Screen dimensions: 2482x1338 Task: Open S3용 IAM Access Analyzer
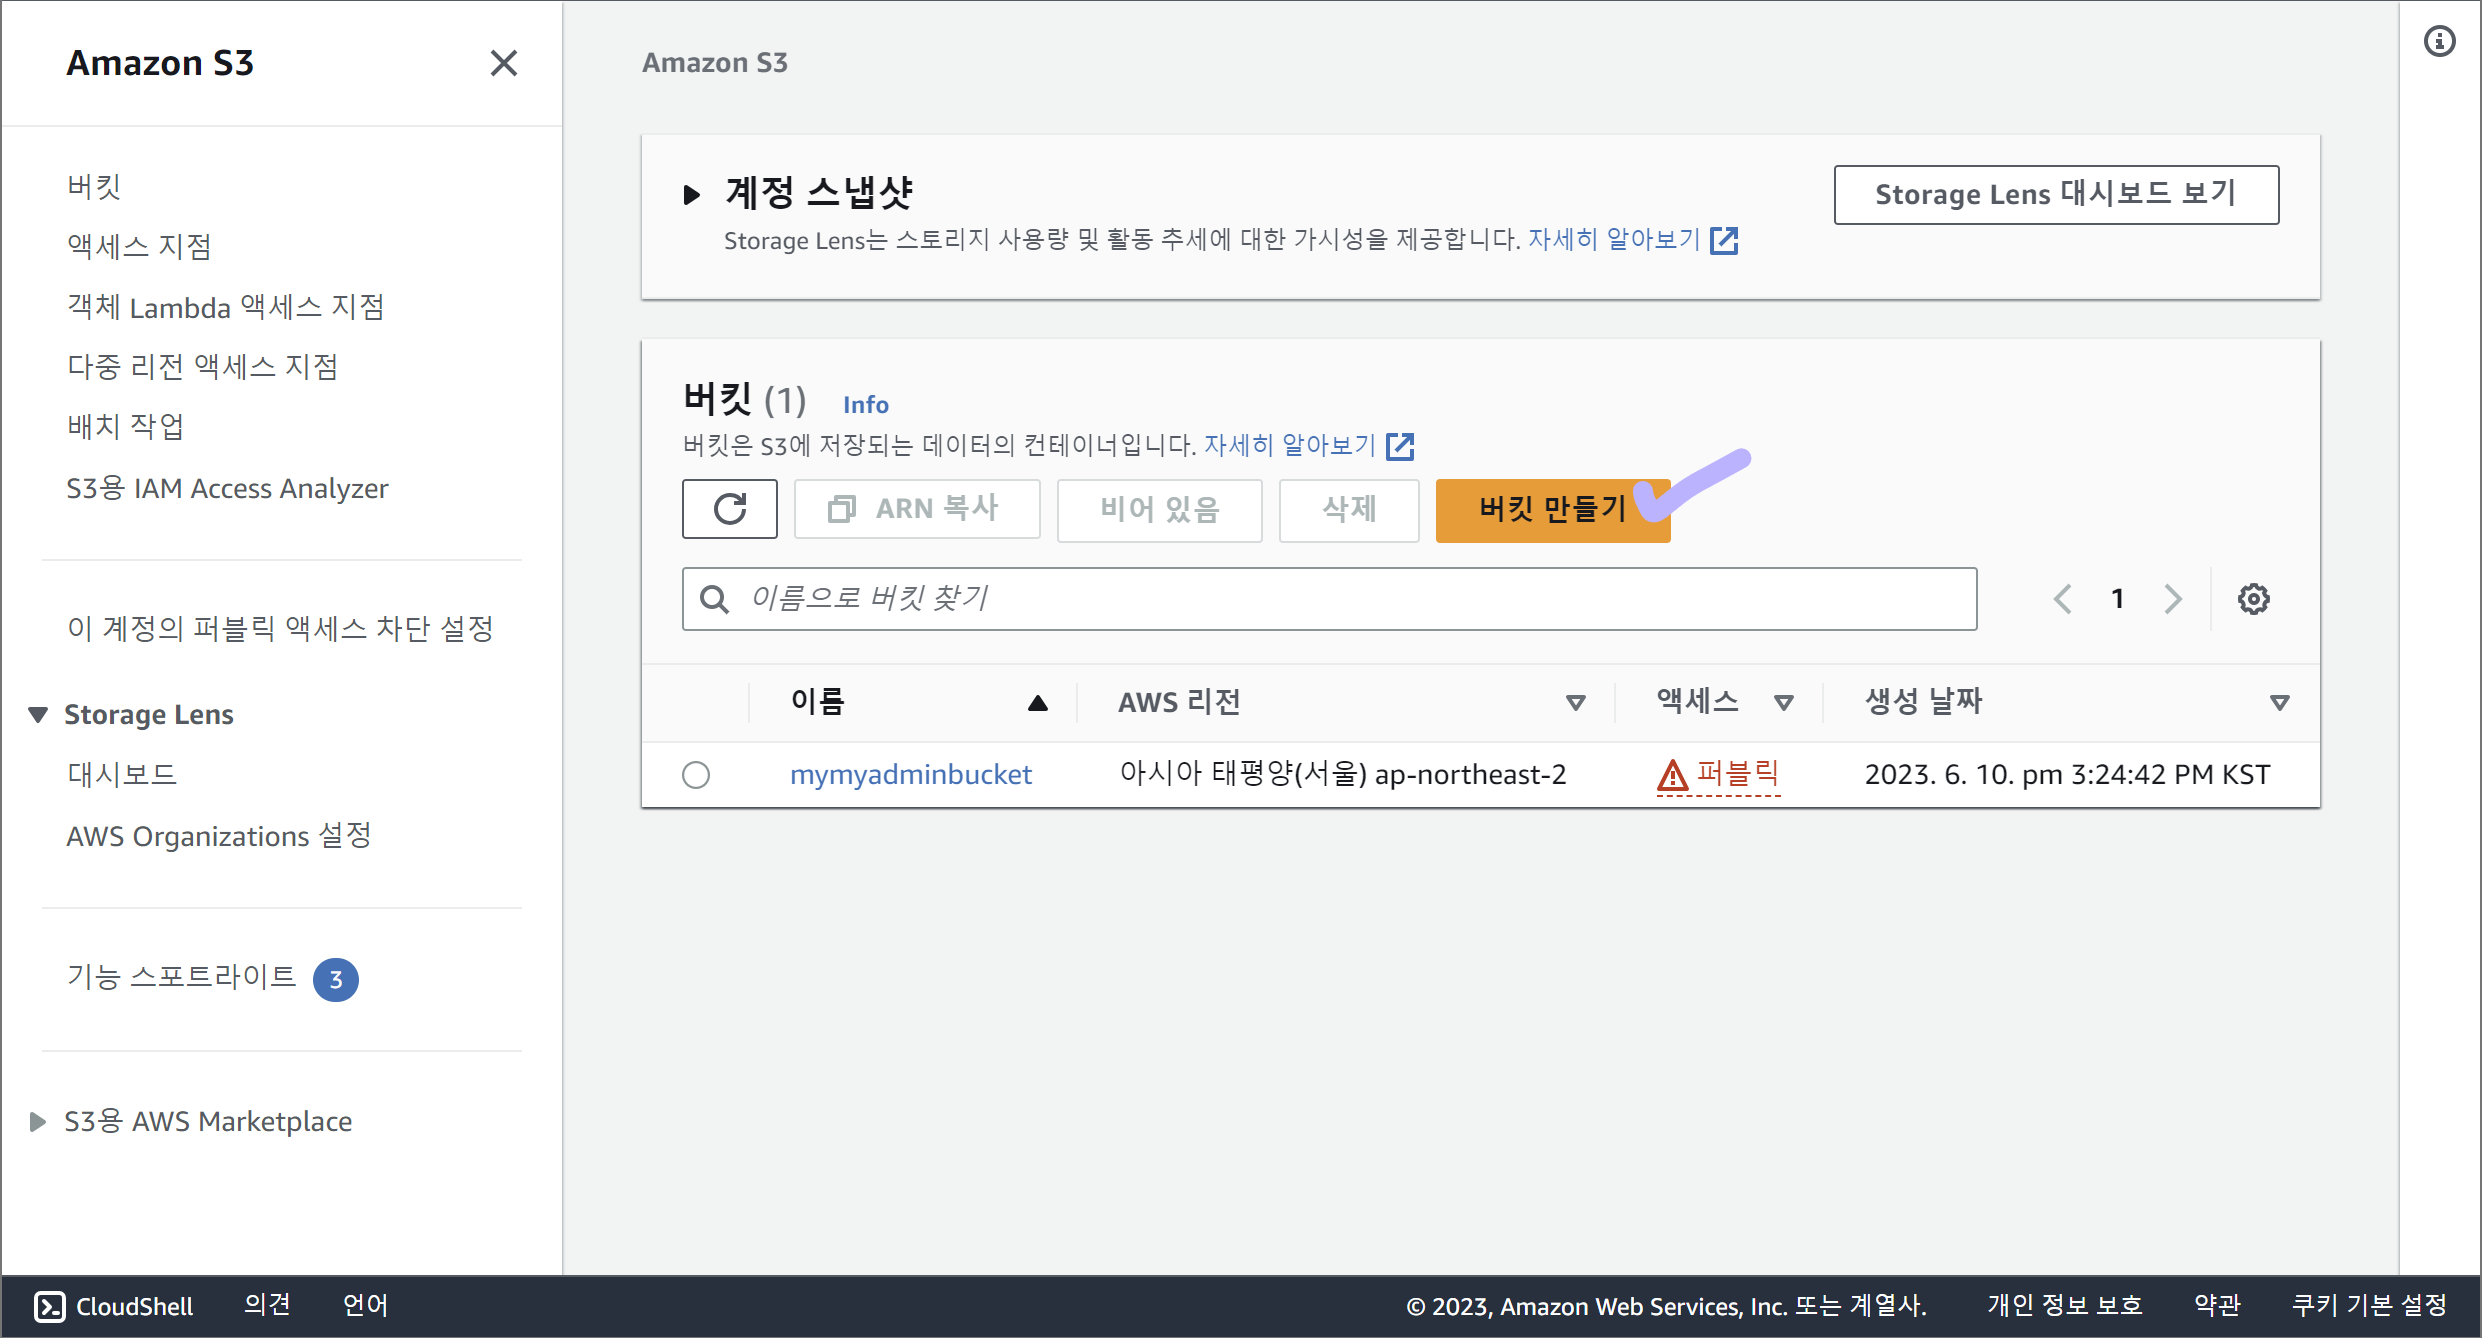[227, 488]
